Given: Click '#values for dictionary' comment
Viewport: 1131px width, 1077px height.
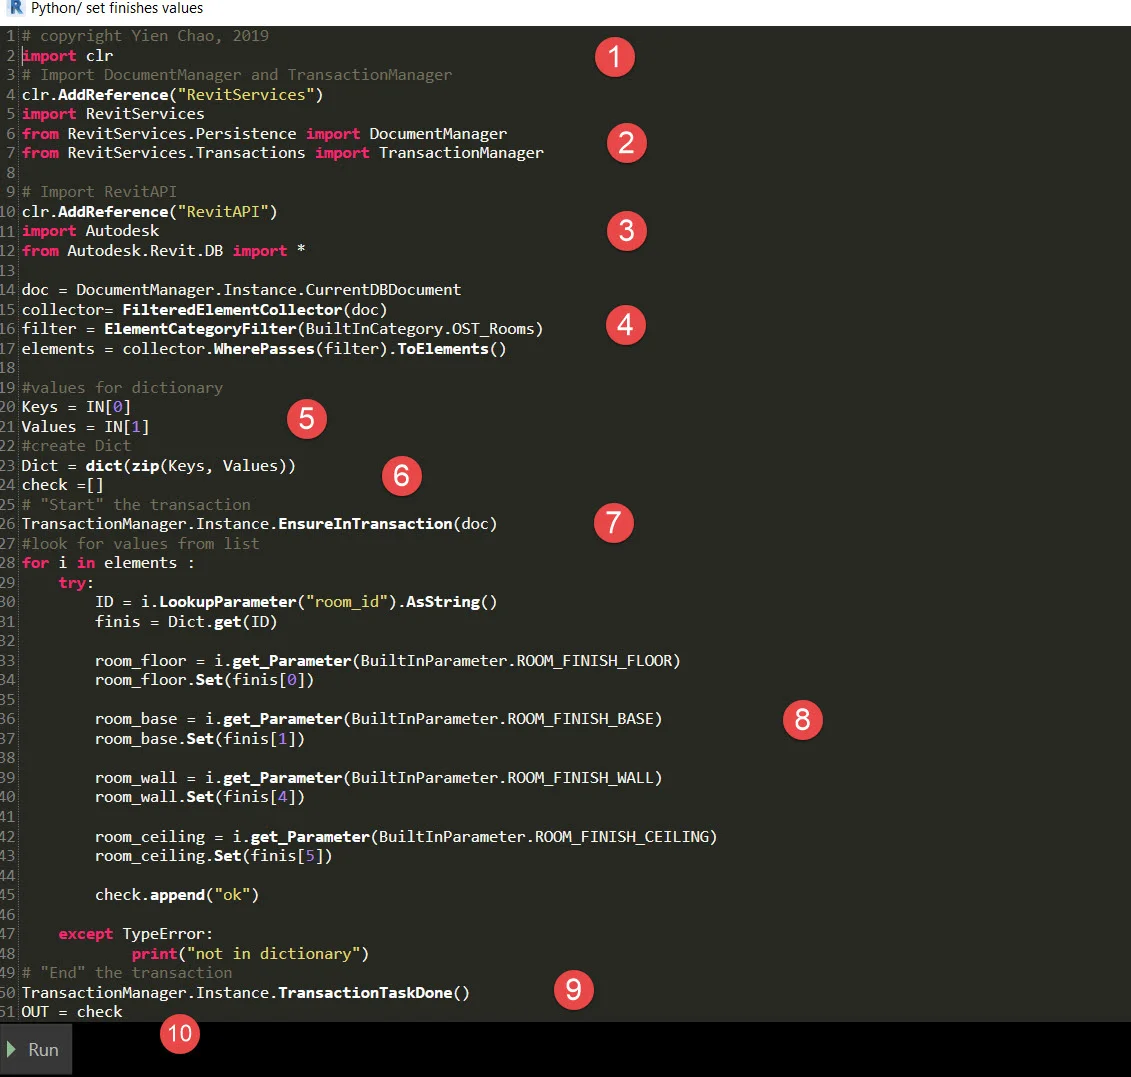Looking at the screenshot, I should tap(122, 387).
